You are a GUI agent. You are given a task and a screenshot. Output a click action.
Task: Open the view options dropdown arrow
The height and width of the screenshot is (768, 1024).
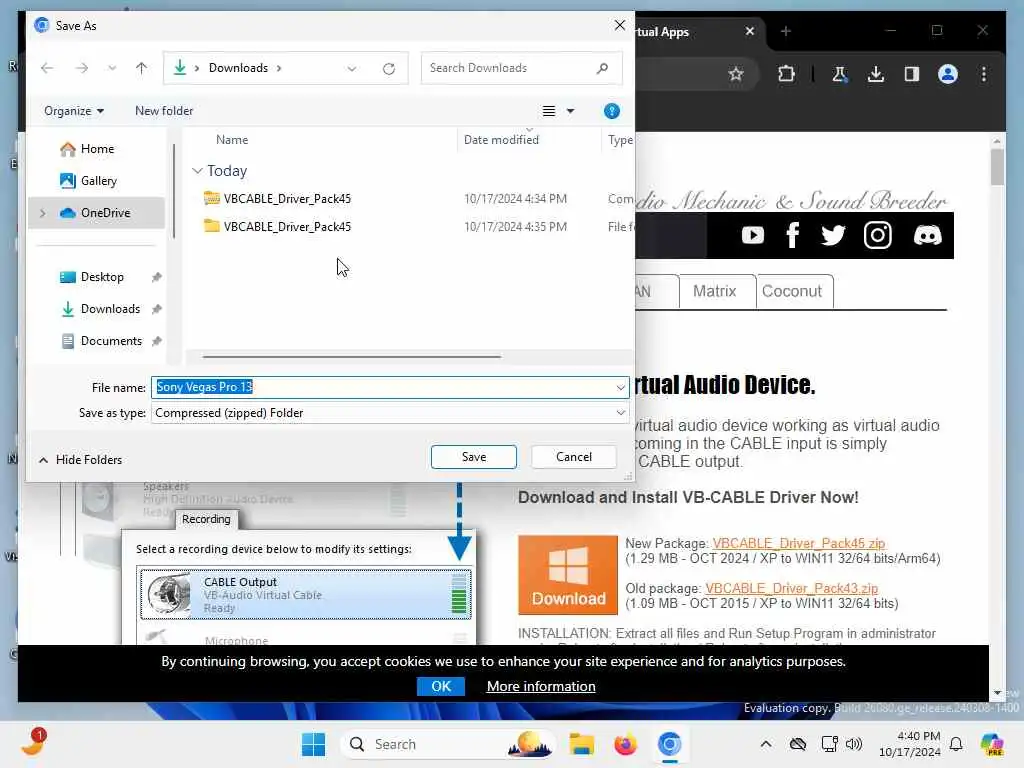tap(571, 111)
